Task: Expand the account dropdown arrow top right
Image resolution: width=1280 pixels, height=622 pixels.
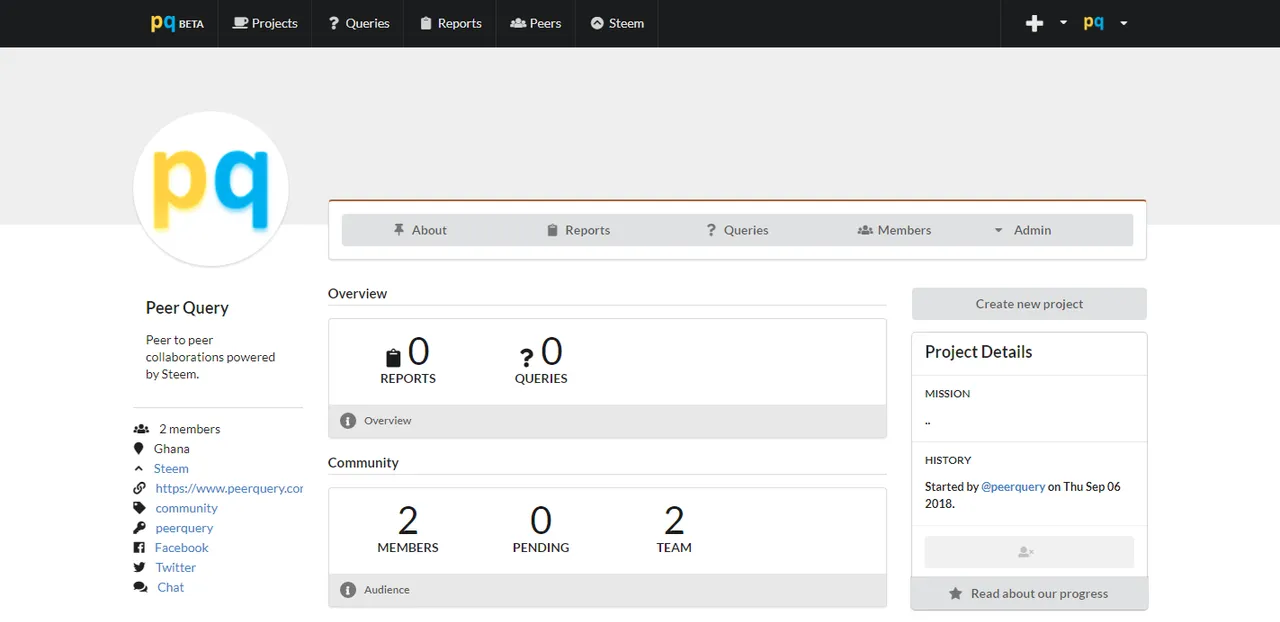Action: (x=1124, y=22)
